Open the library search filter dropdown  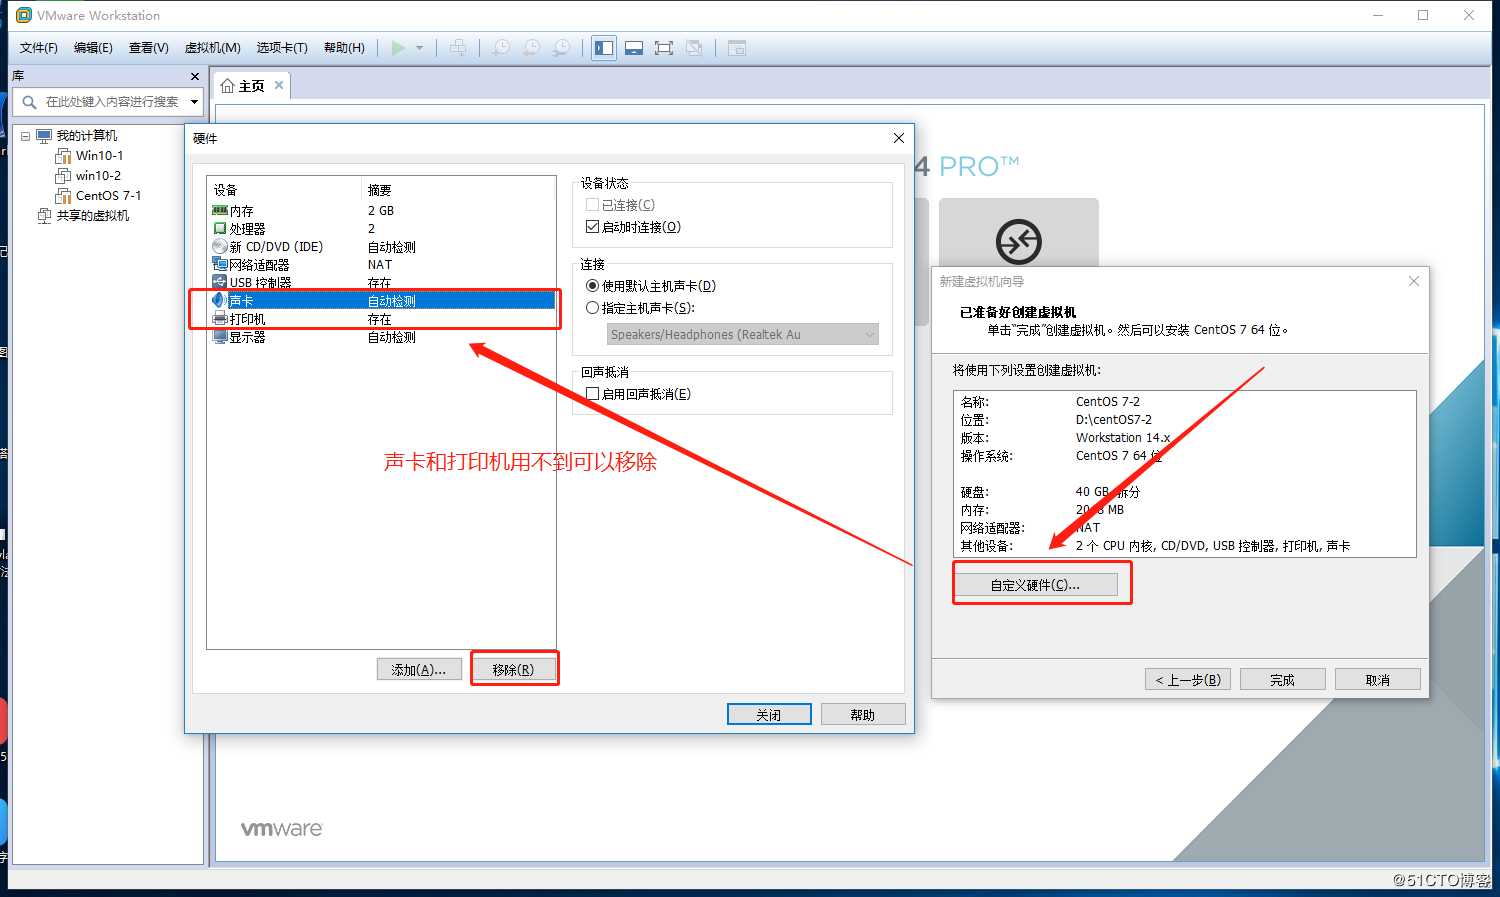pos(194,102)
